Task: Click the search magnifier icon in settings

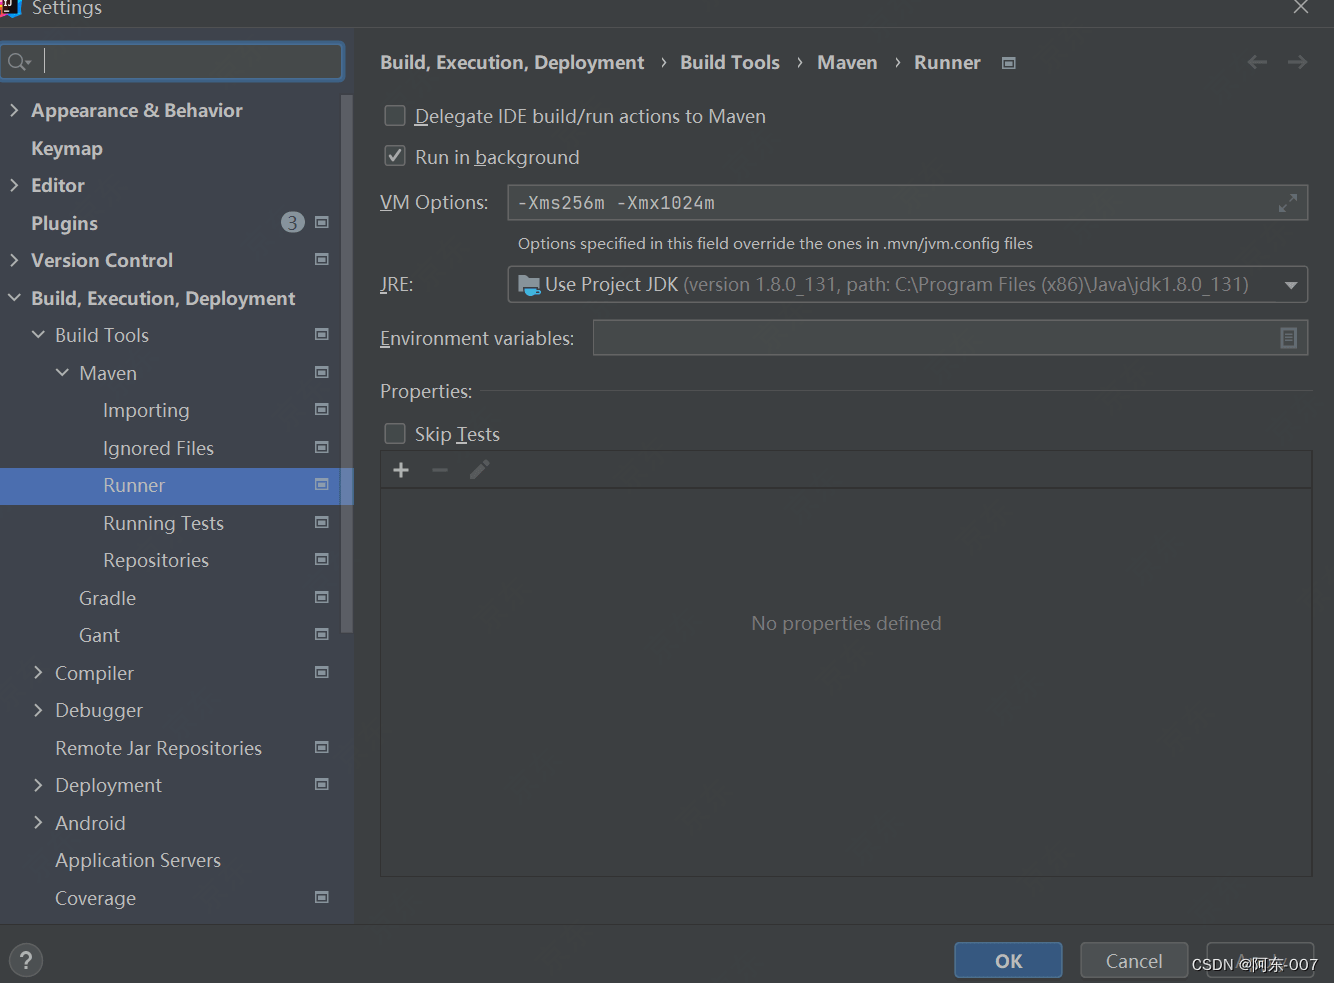Action: (x=18, y=62)
